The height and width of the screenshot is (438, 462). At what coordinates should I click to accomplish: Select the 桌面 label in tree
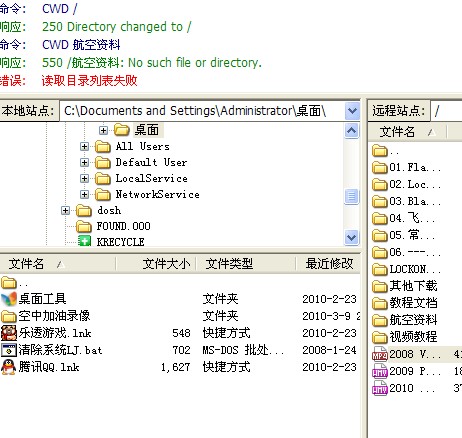pos(147,130)
